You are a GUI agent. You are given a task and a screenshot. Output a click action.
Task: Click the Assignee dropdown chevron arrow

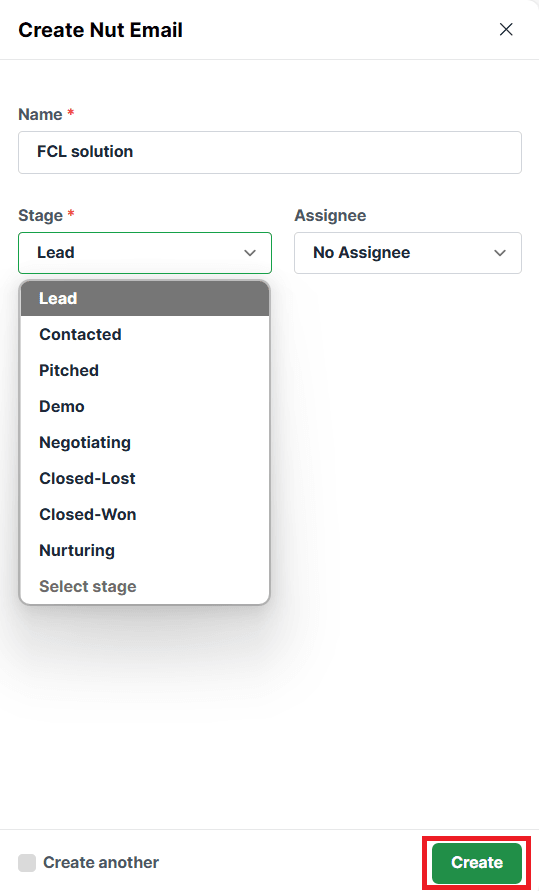coord(500,253)
